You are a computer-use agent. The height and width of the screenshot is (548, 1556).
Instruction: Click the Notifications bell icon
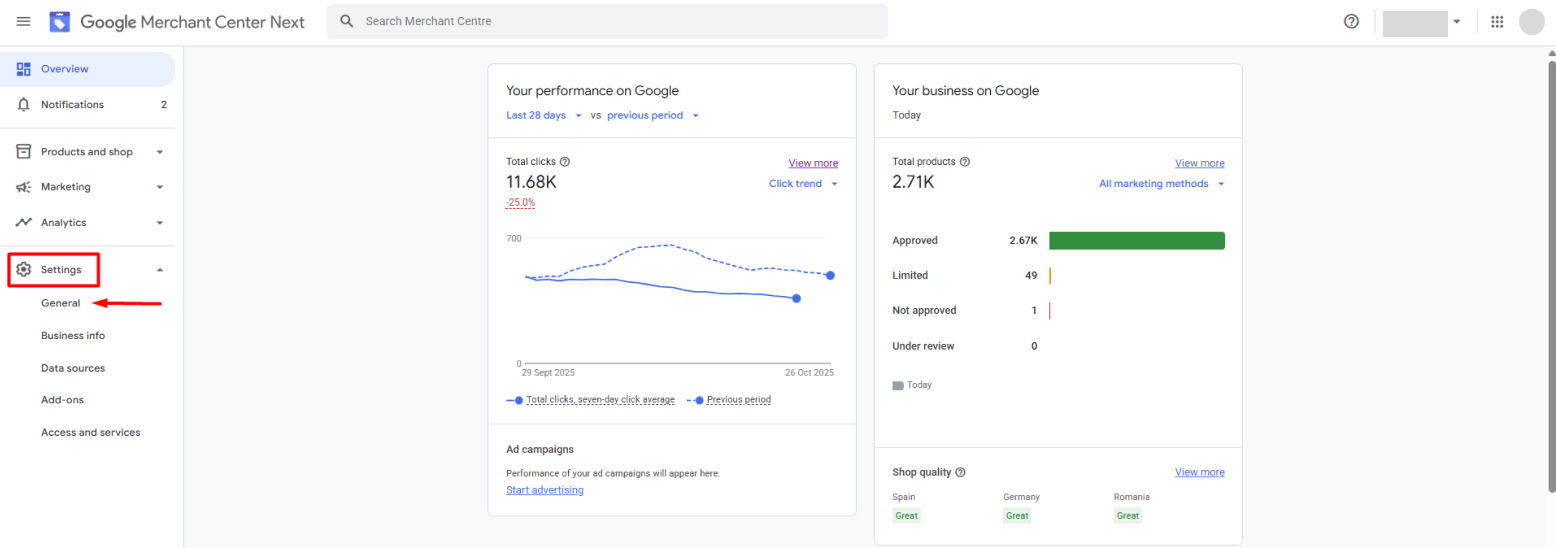pos(24,105)
